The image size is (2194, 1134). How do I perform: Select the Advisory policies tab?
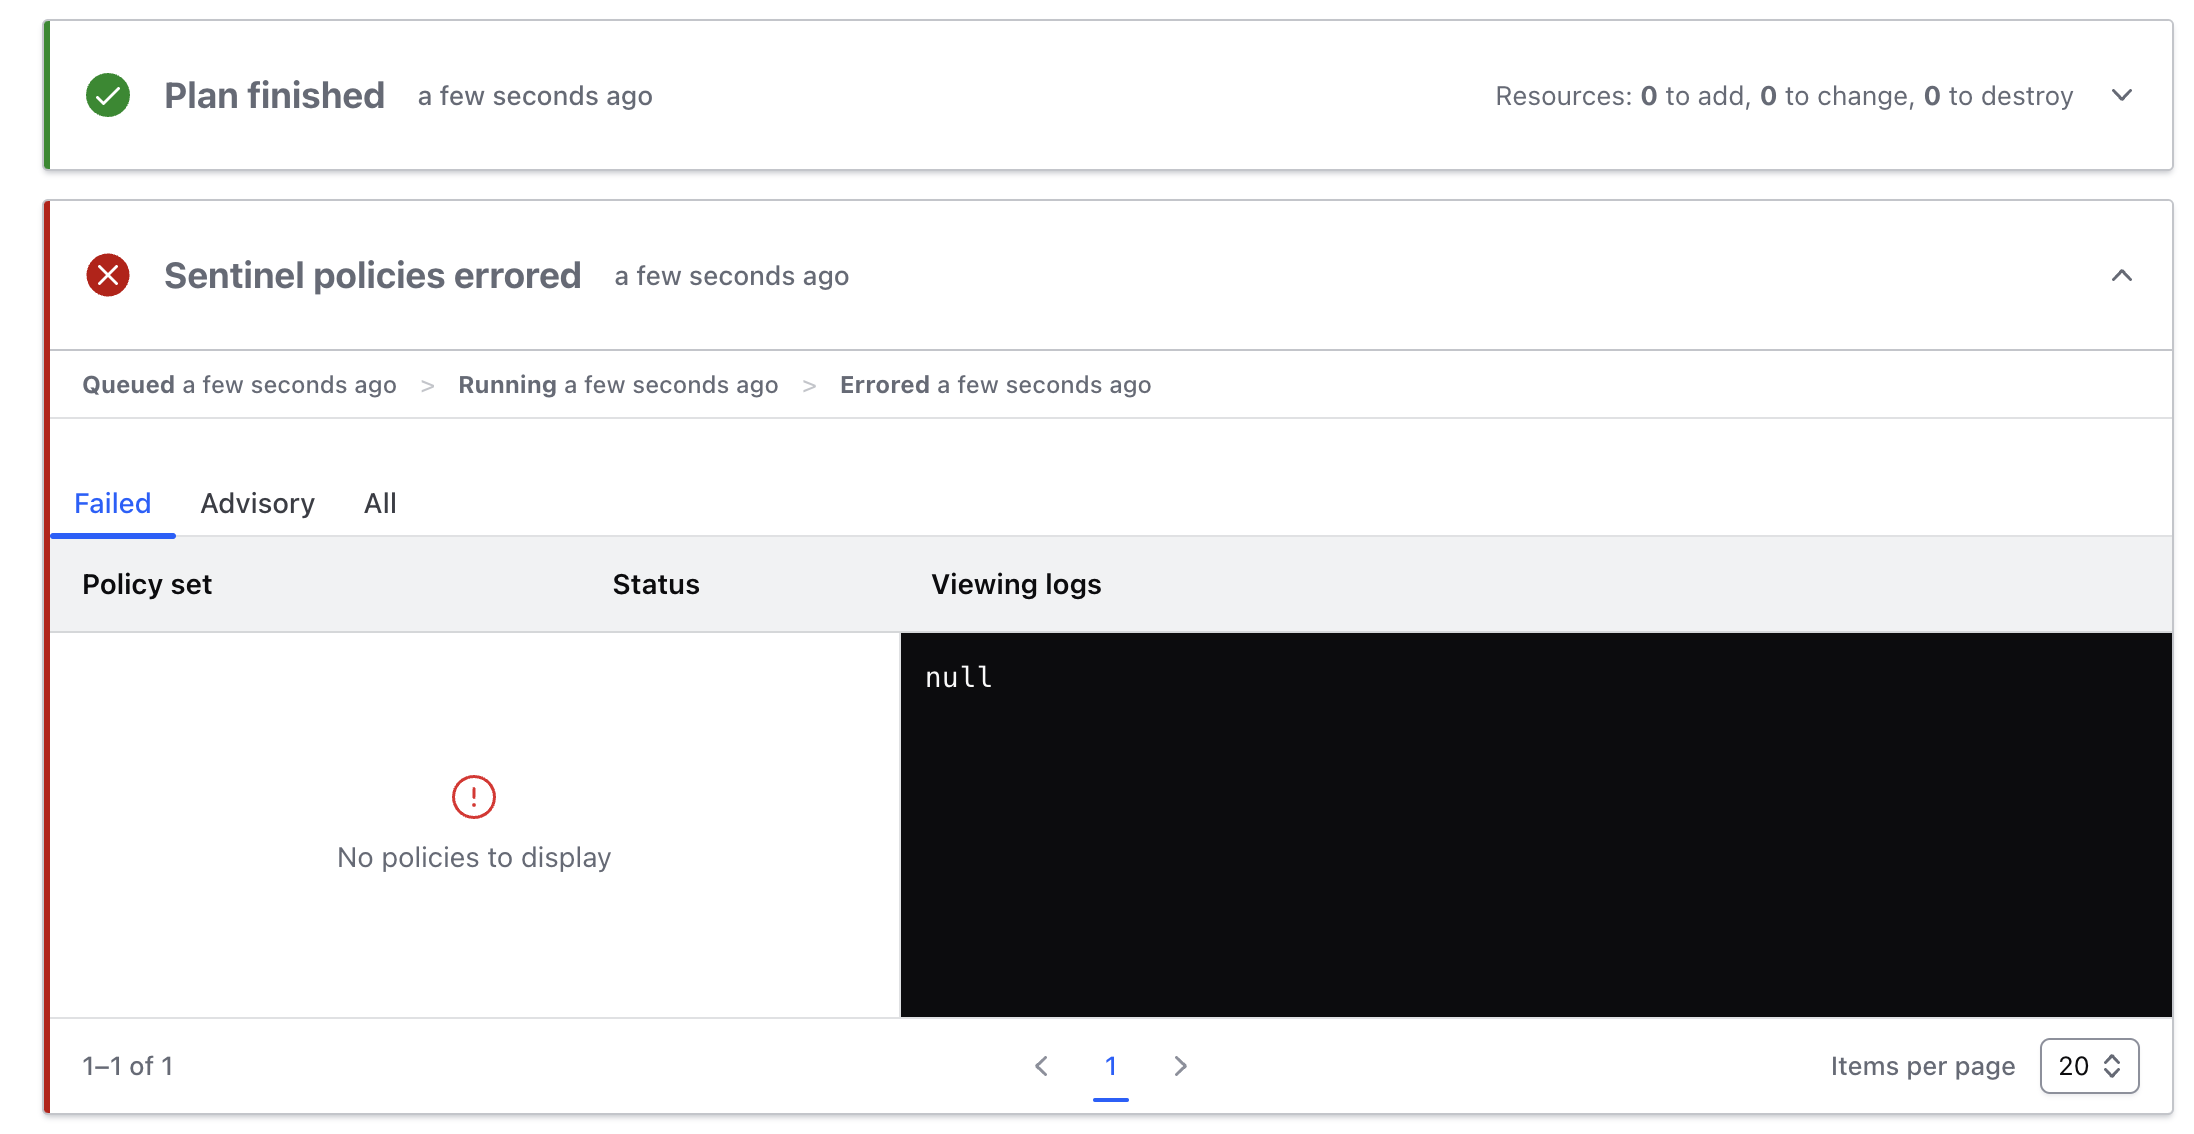coord(257,502)
